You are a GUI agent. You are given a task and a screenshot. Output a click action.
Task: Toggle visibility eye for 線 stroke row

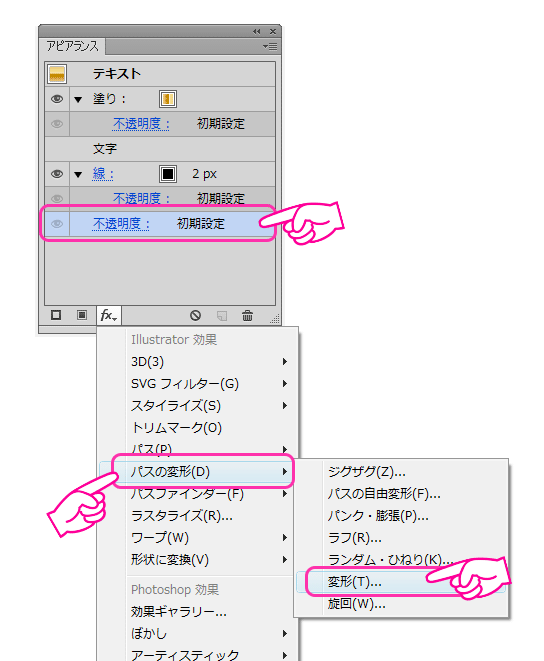click(x=57, y=174)
